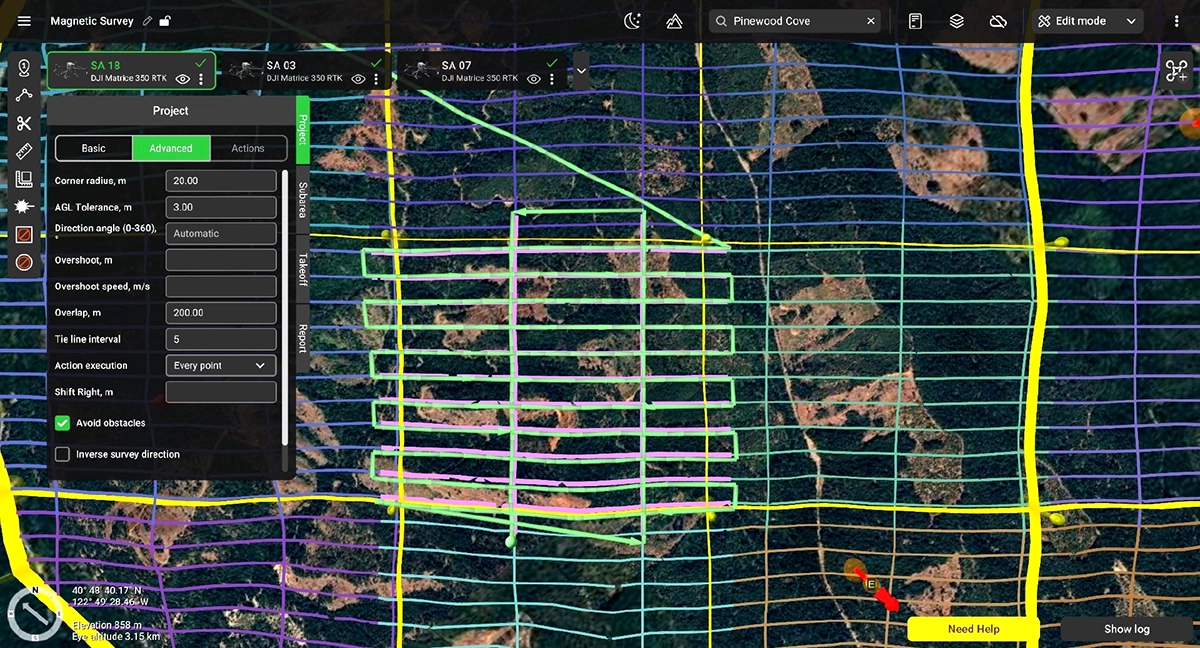Hide the SA 07 route

tap(534, 79)
